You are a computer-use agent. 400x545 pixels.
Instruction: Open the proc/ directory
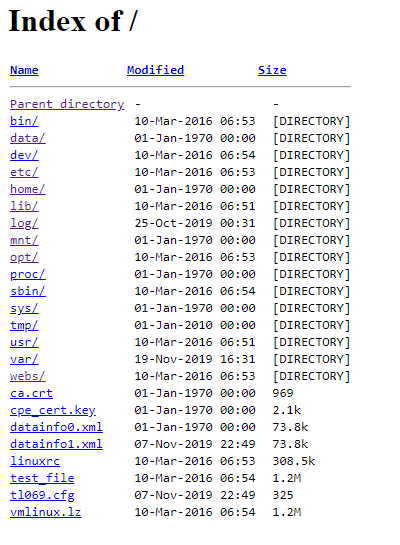[x=28, y=275]
